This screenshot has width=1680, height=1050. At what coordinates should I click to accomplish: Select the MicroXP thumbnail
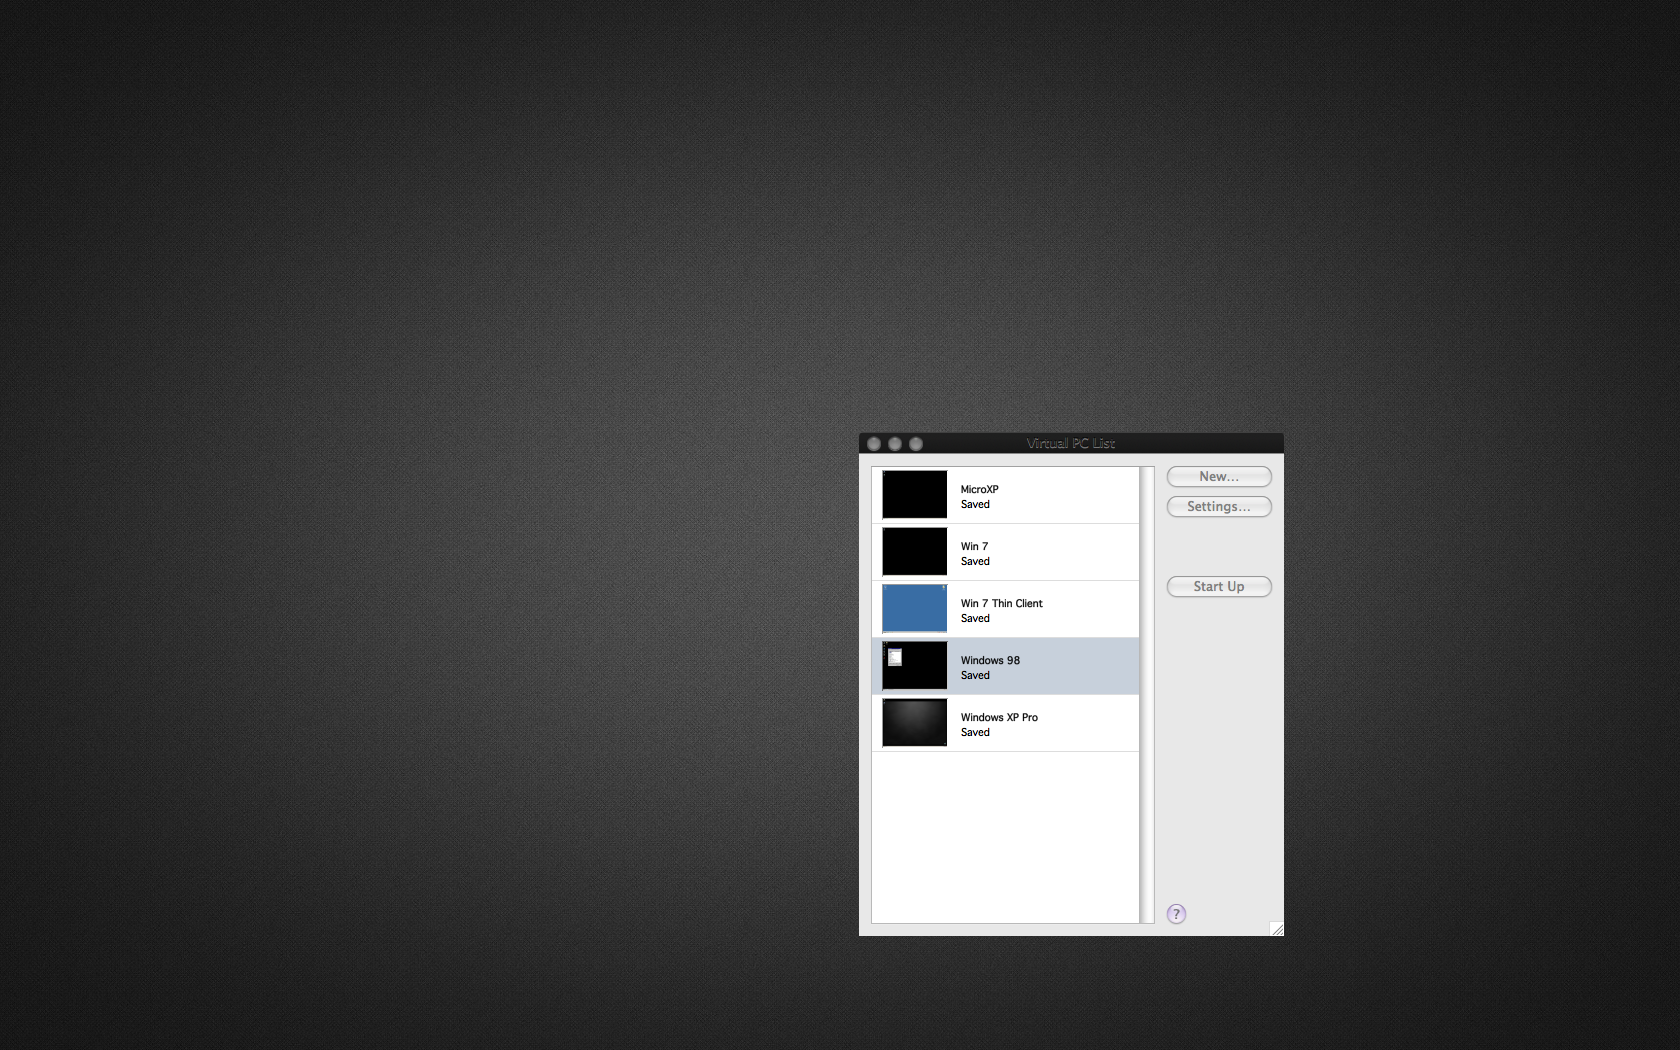coord(914,494)
